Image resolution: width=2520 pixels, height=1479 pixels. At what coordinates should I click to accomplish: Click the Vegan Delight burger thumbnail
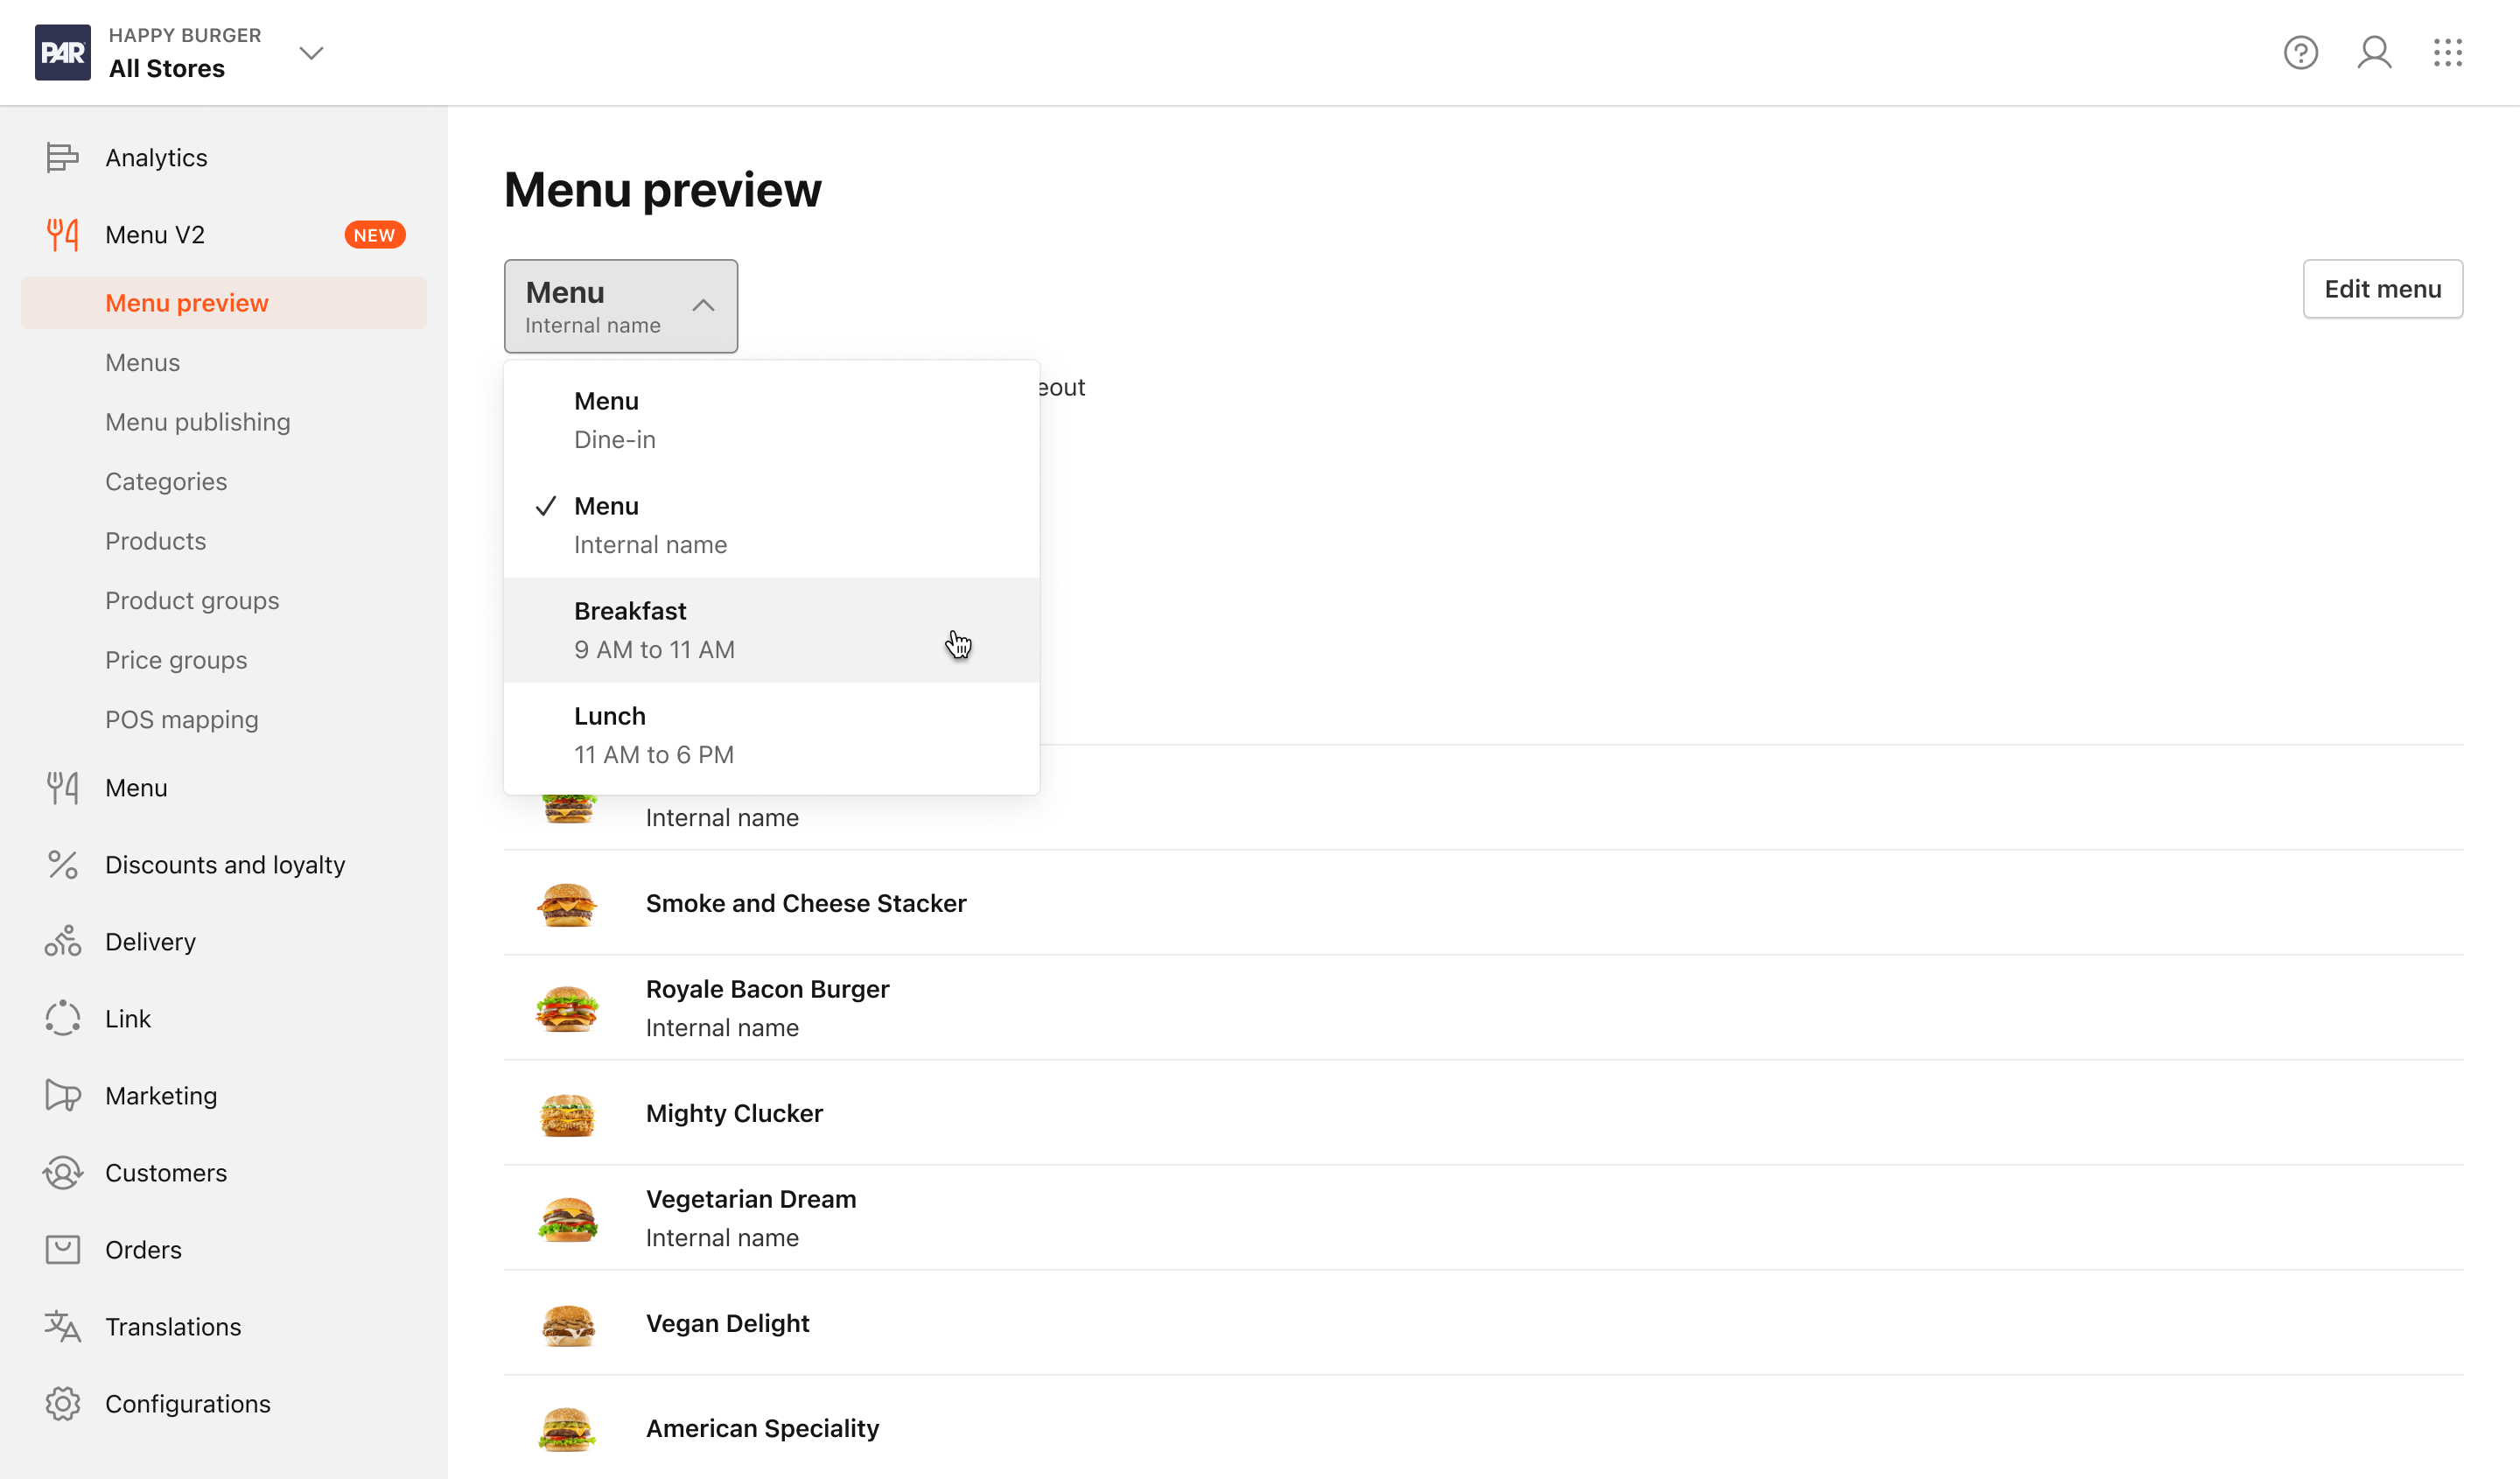pos(567,1324)
